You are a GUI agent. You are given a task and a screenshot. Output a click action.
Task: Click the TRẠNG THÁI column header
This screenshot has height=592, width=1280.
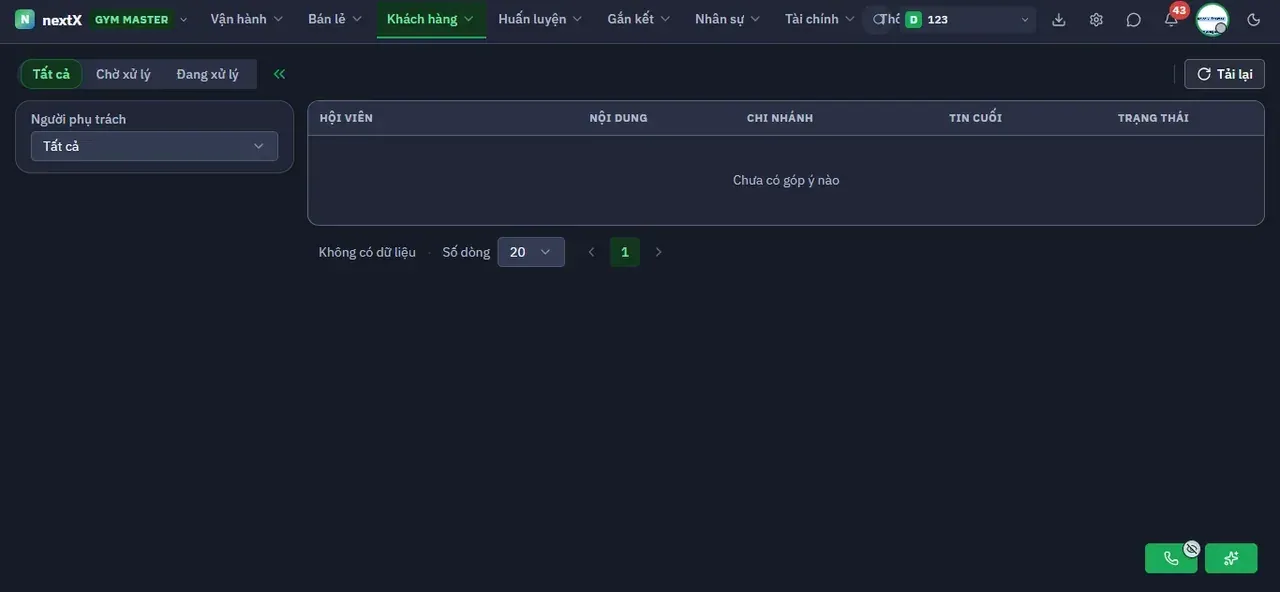[1153, 118]
